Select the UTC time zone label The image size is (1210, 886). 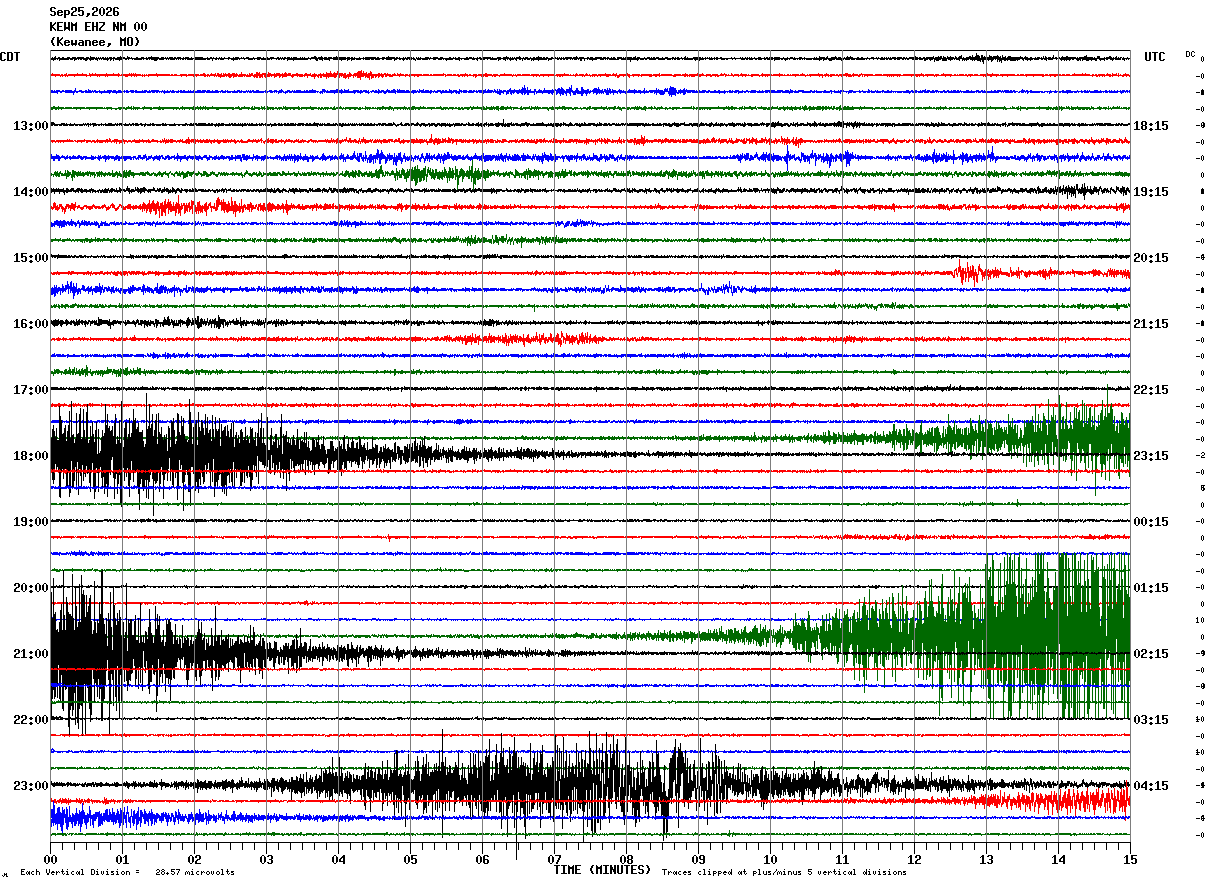[x=1155, y=57]
